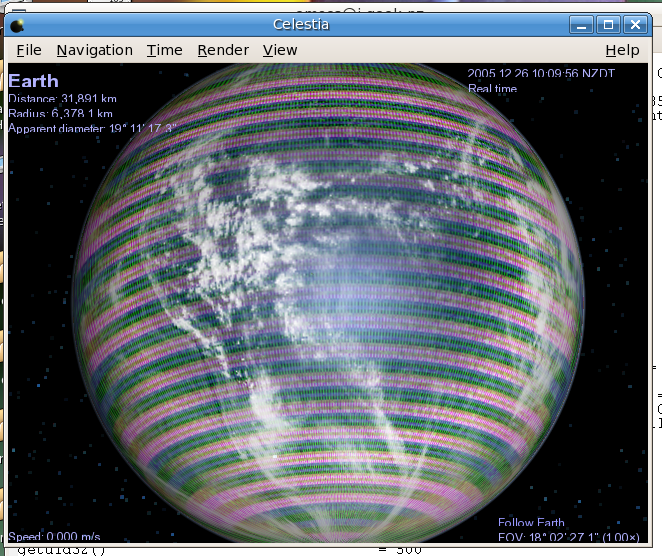Viewport: 662px width, 556px height.
Task: Open the File menu
Action: tap(28, 50)
